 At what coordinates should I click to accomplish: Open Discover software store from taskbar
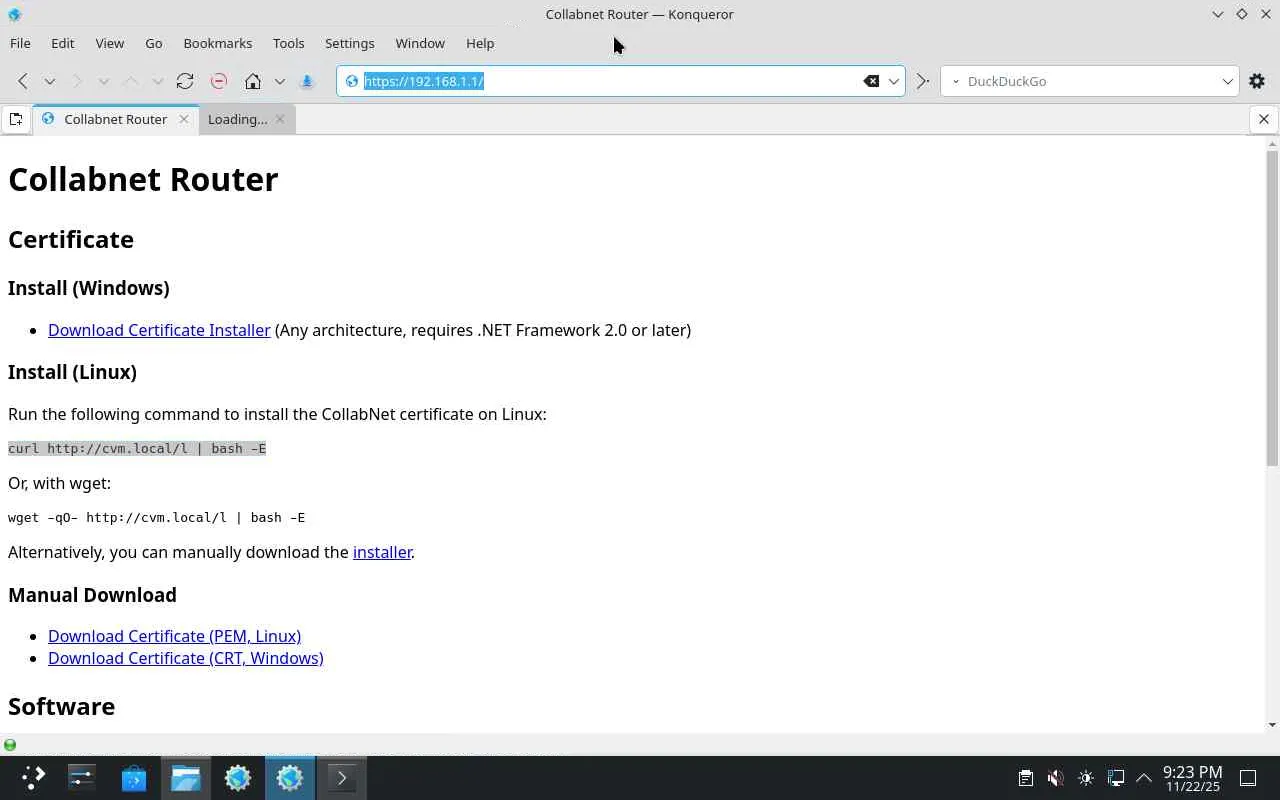click(134, 778)
